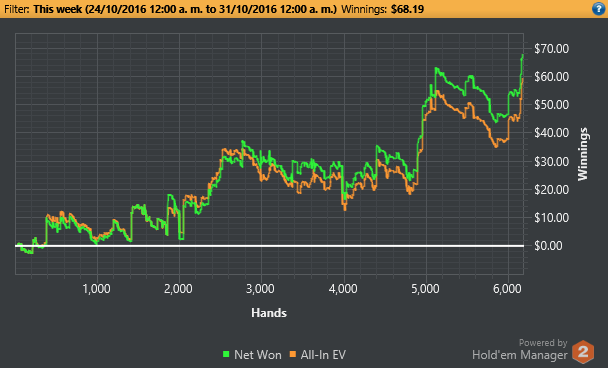Click the white zero baseline on graph
The height and width of the screenshot is (368, 608).
pos(269,245)
